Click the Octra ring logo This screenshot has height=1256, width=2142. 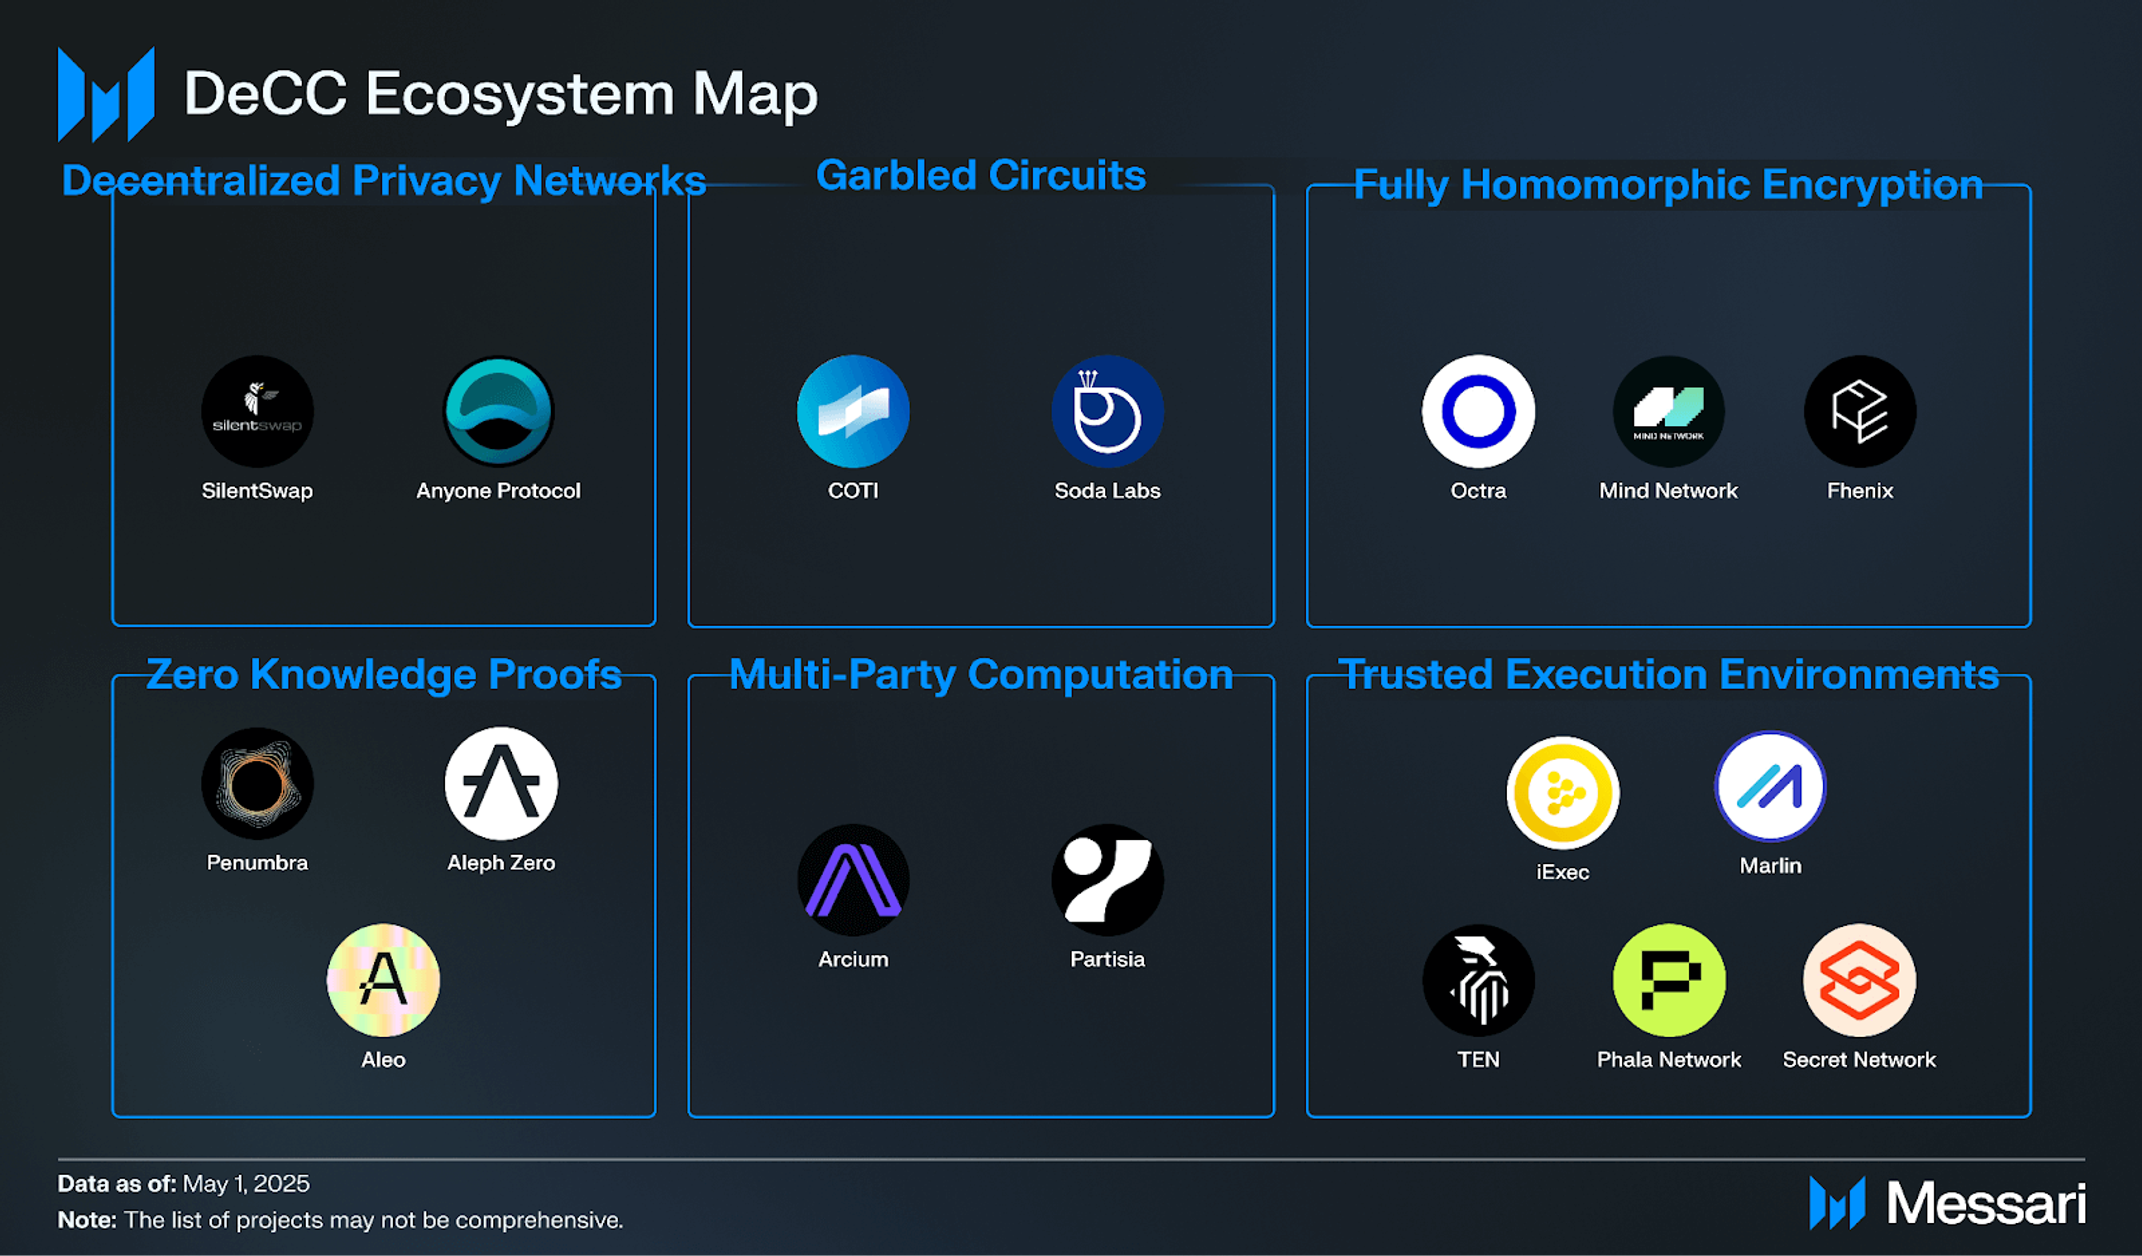tap(1478, 411)
